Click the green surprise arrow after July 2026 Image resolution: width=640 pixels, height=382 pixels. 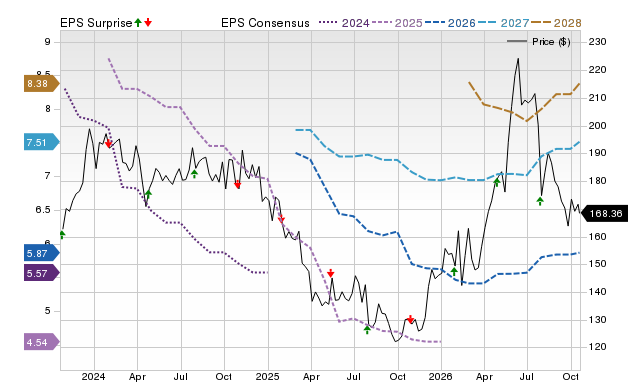540,201
